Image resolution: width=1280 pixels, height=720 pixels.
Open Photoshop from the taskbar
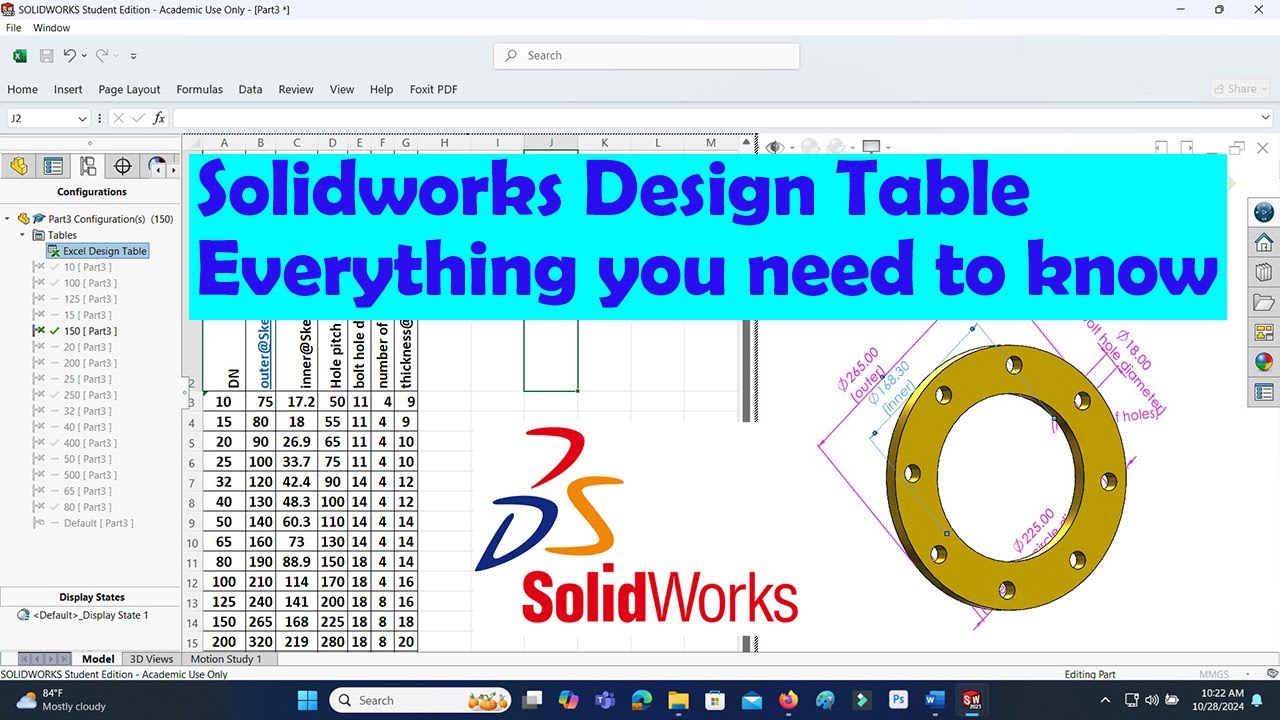[x=898, y=700]
